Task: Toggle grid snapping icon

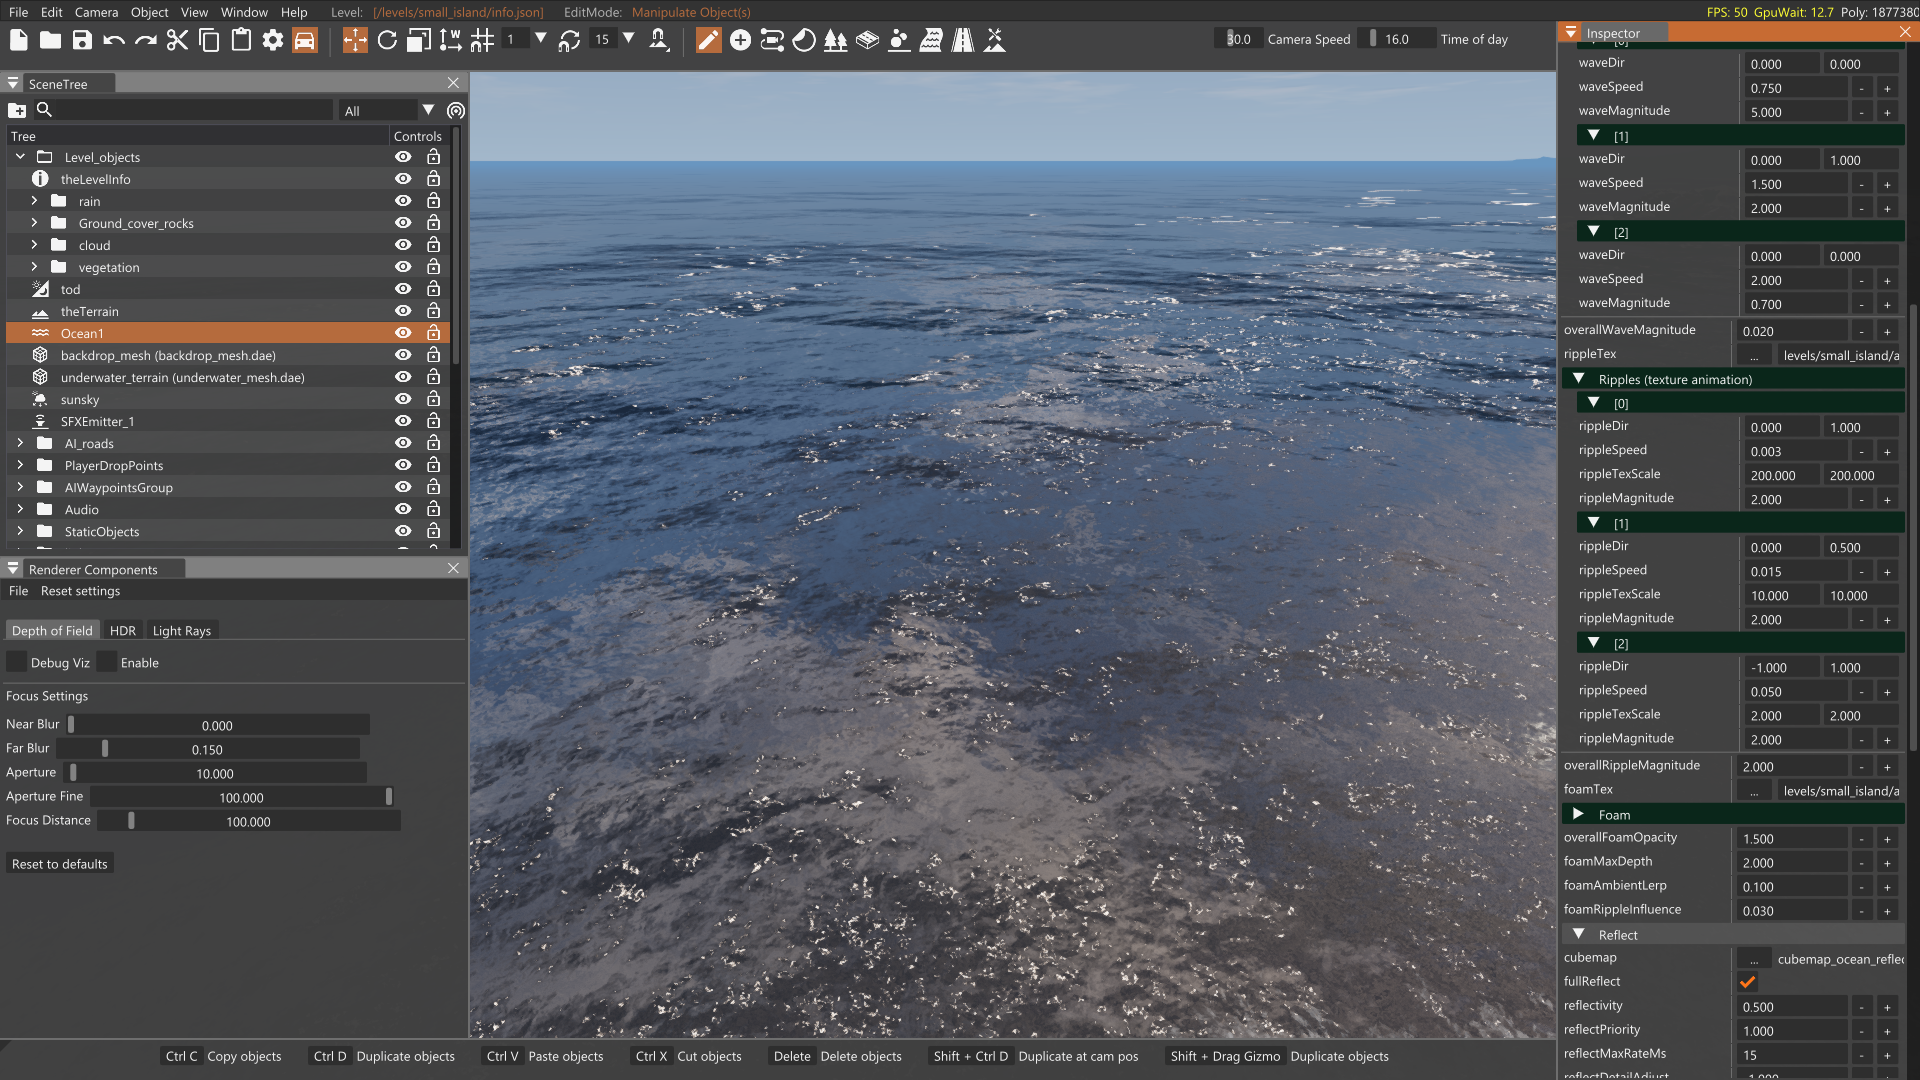Action: (483, 40)
